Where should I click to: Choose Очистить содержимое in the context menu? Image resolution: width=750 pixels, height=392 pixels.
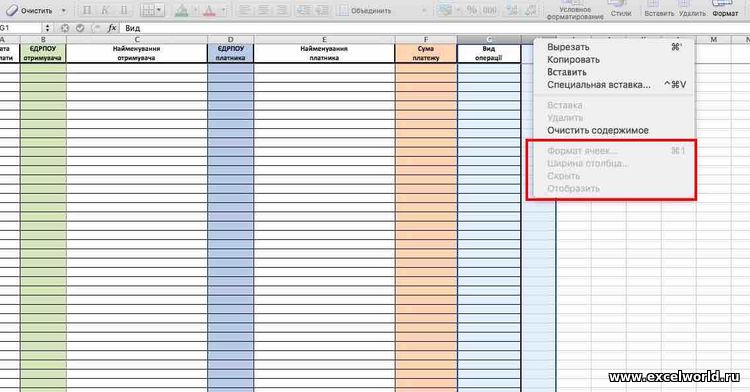598,131
